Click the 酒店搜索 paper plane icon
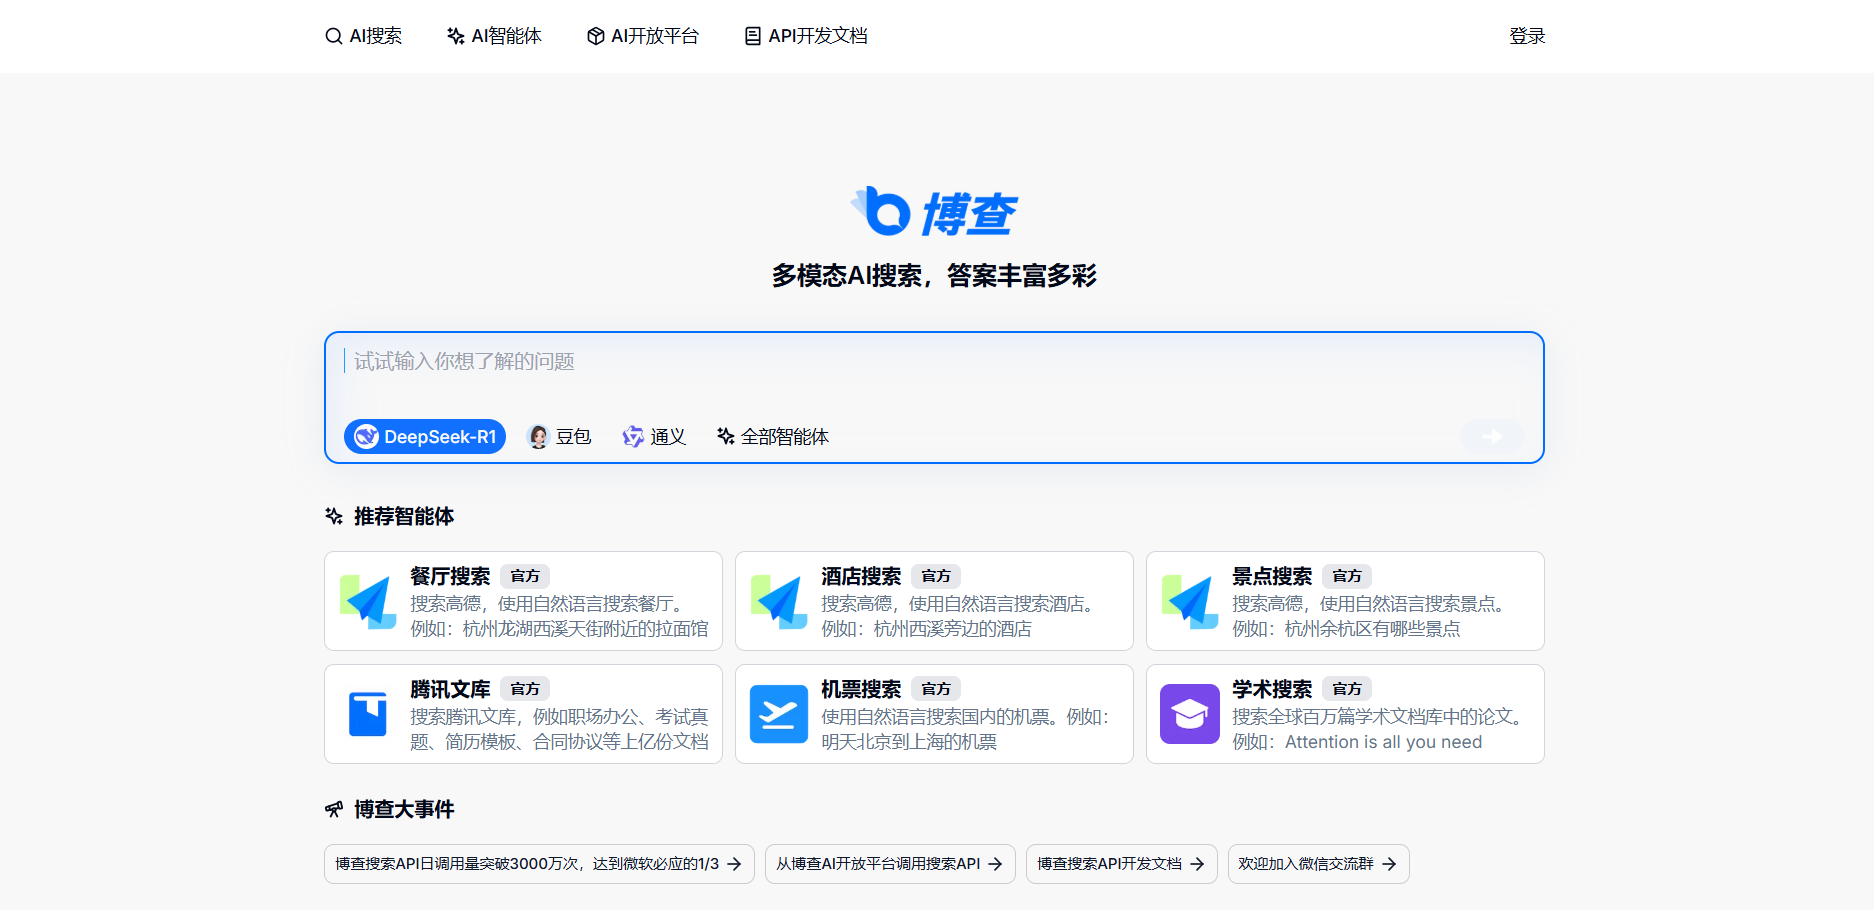Image resolution: width=1874 pixels, height=910 pixels. point(779,601)
